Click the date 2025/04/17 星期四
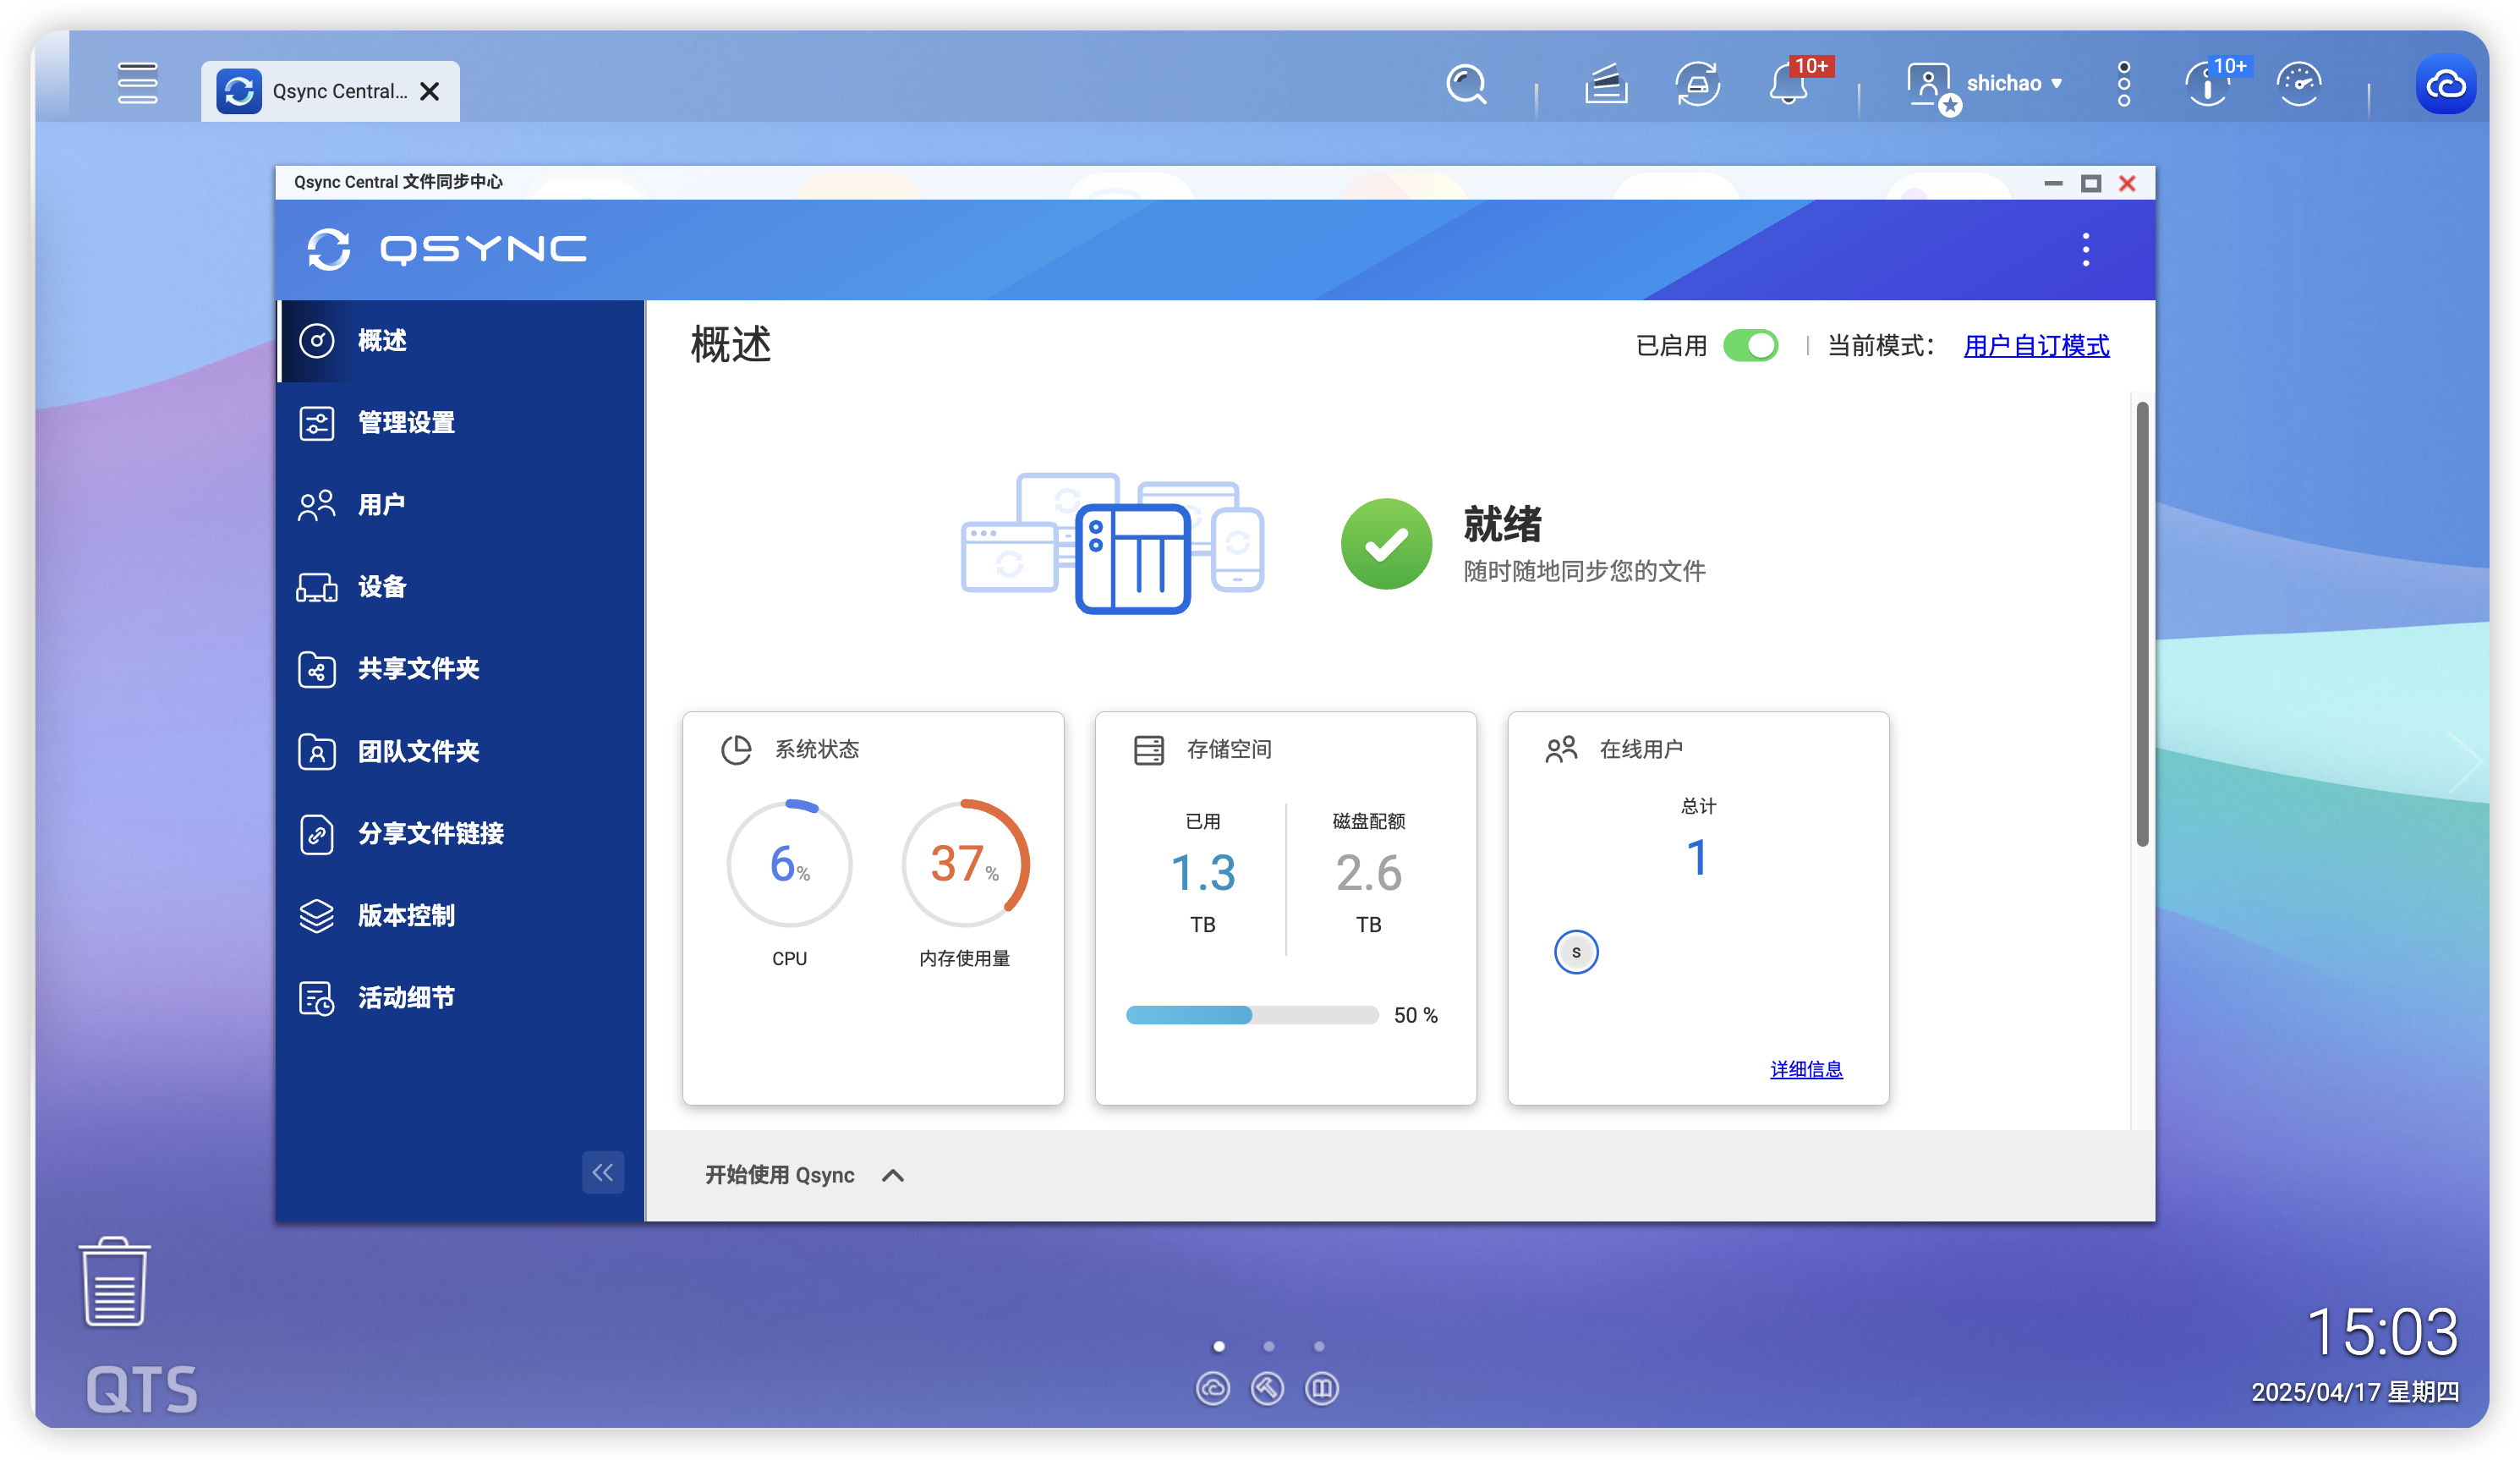This screenshot has height=1460, width=2520. click(x=2355, y=1393)
